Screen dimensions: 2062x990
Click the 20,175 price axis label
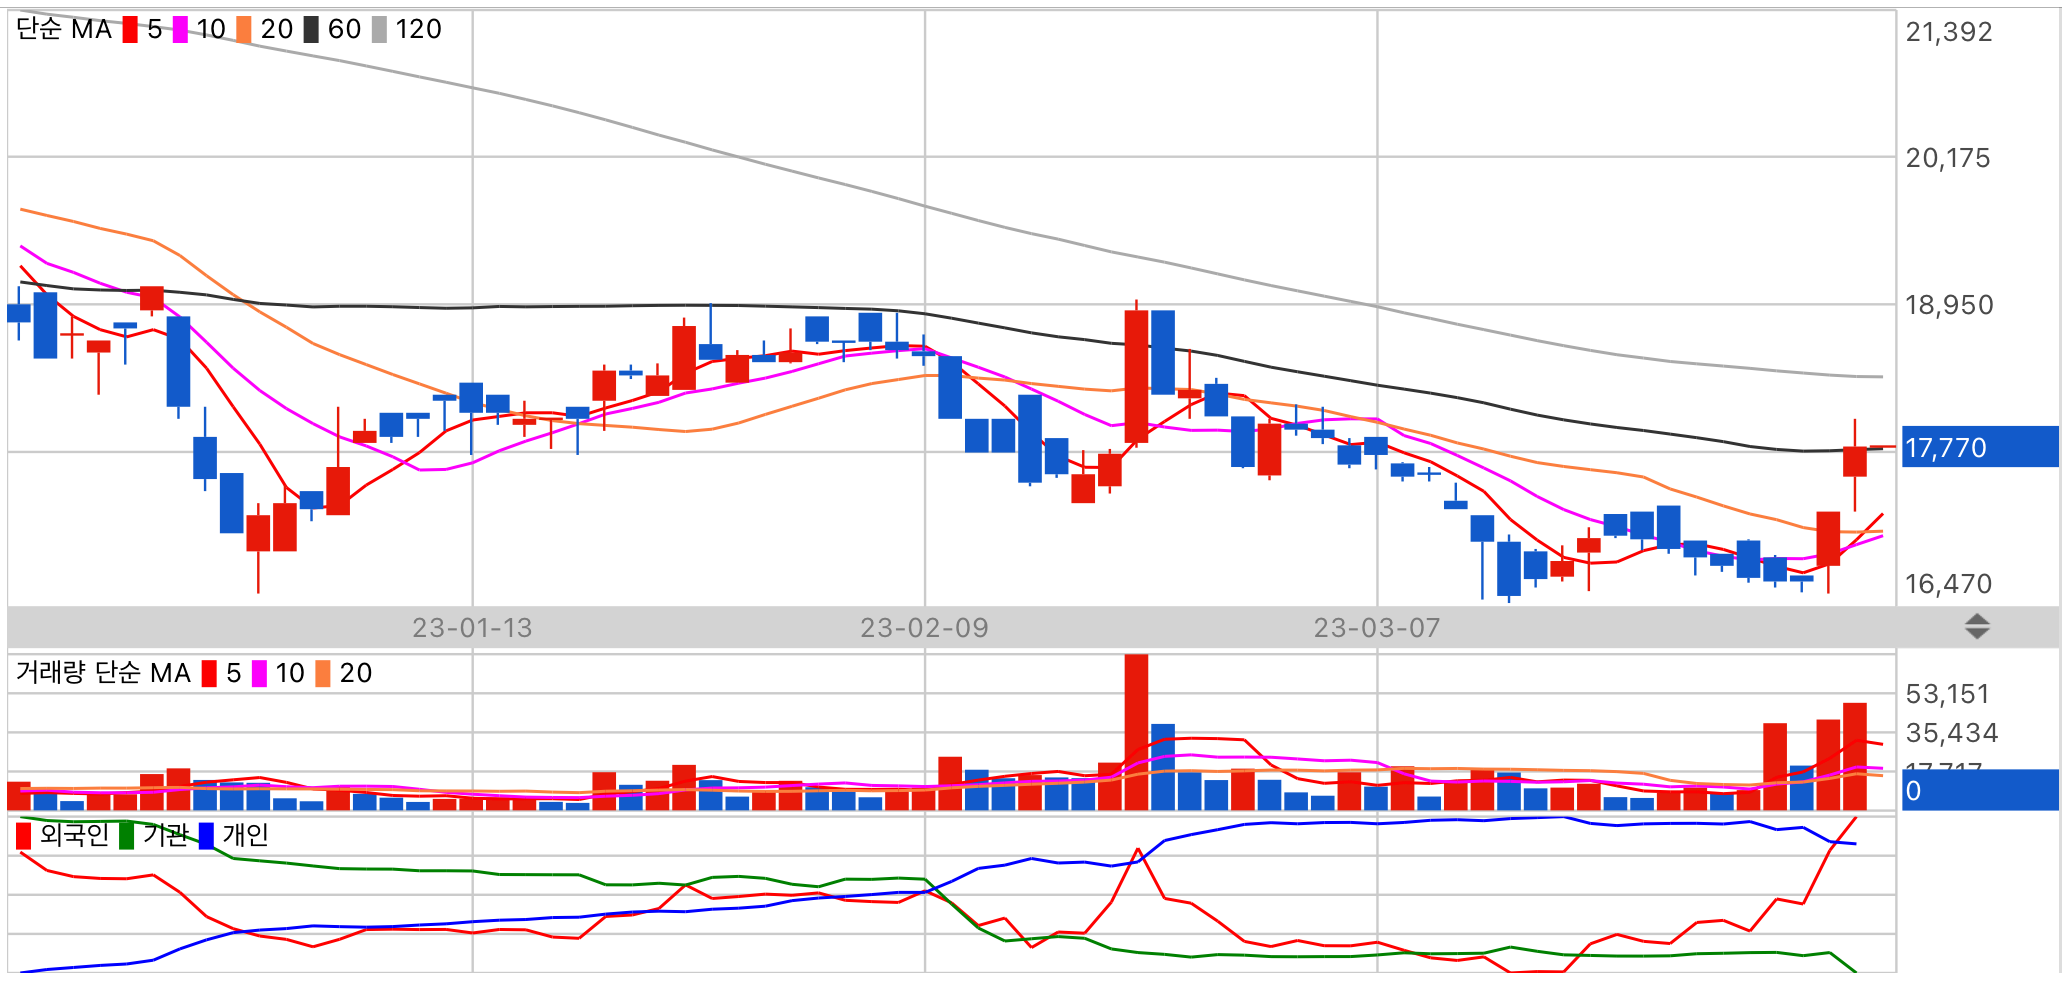[x=1948, y=158]
